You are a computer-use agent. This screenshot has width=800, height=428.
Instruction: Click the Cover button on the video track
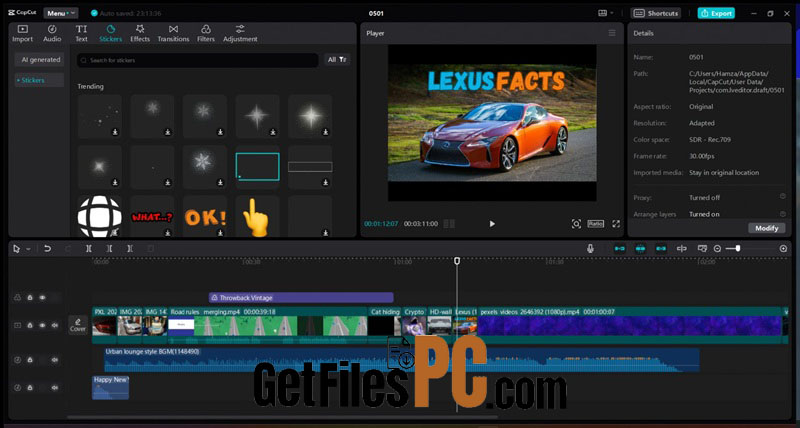click(78, 325)
